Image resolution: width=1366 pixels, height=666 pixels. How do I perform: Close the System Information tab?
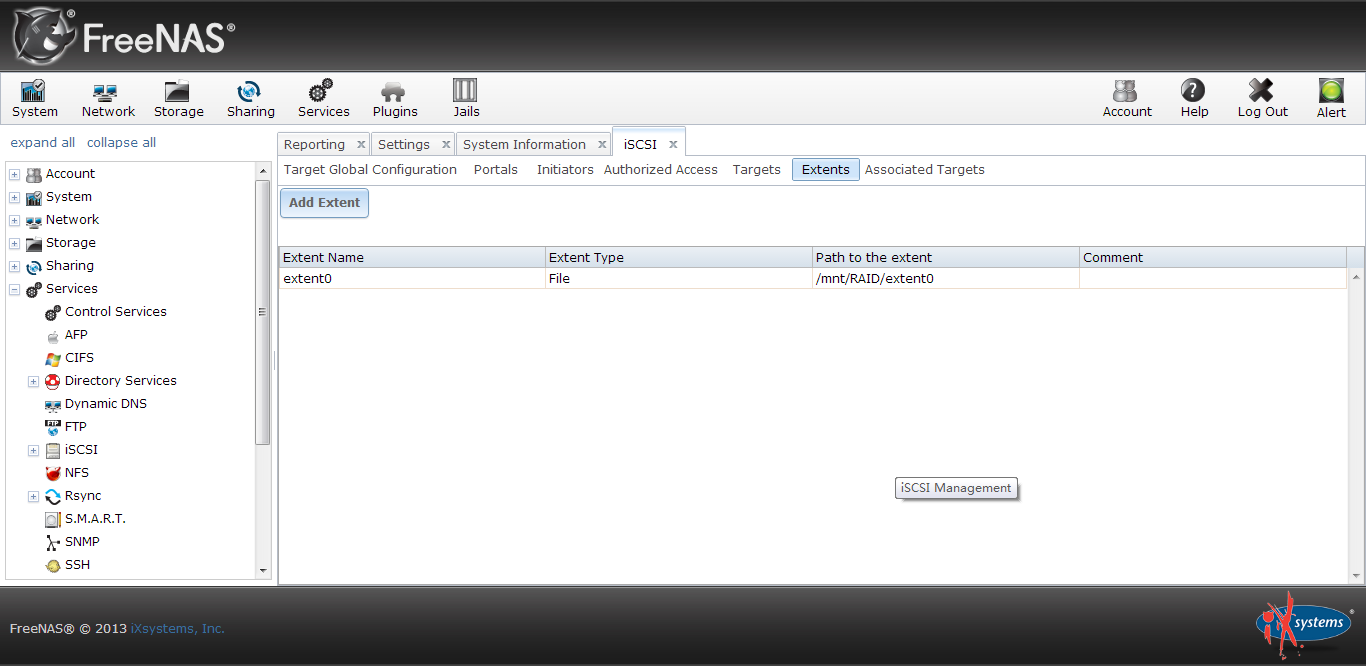[x=602, y=145]
